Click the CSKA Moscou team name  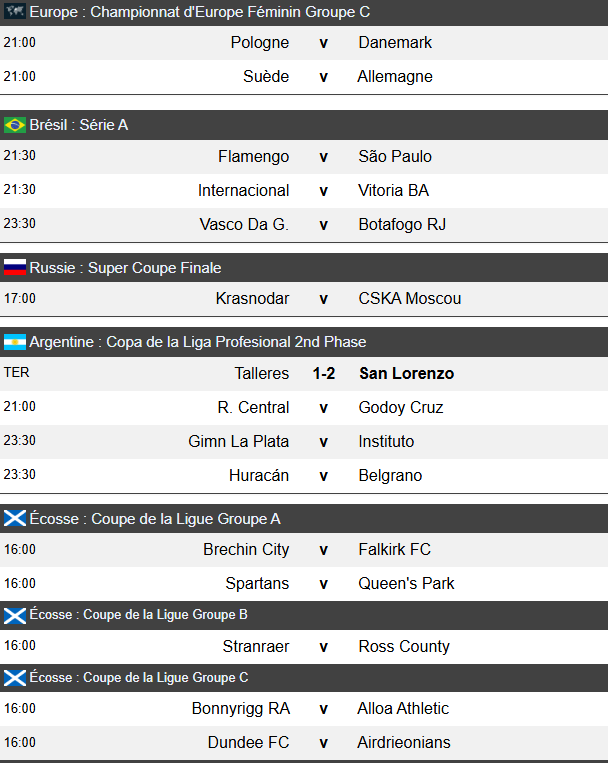409,299
